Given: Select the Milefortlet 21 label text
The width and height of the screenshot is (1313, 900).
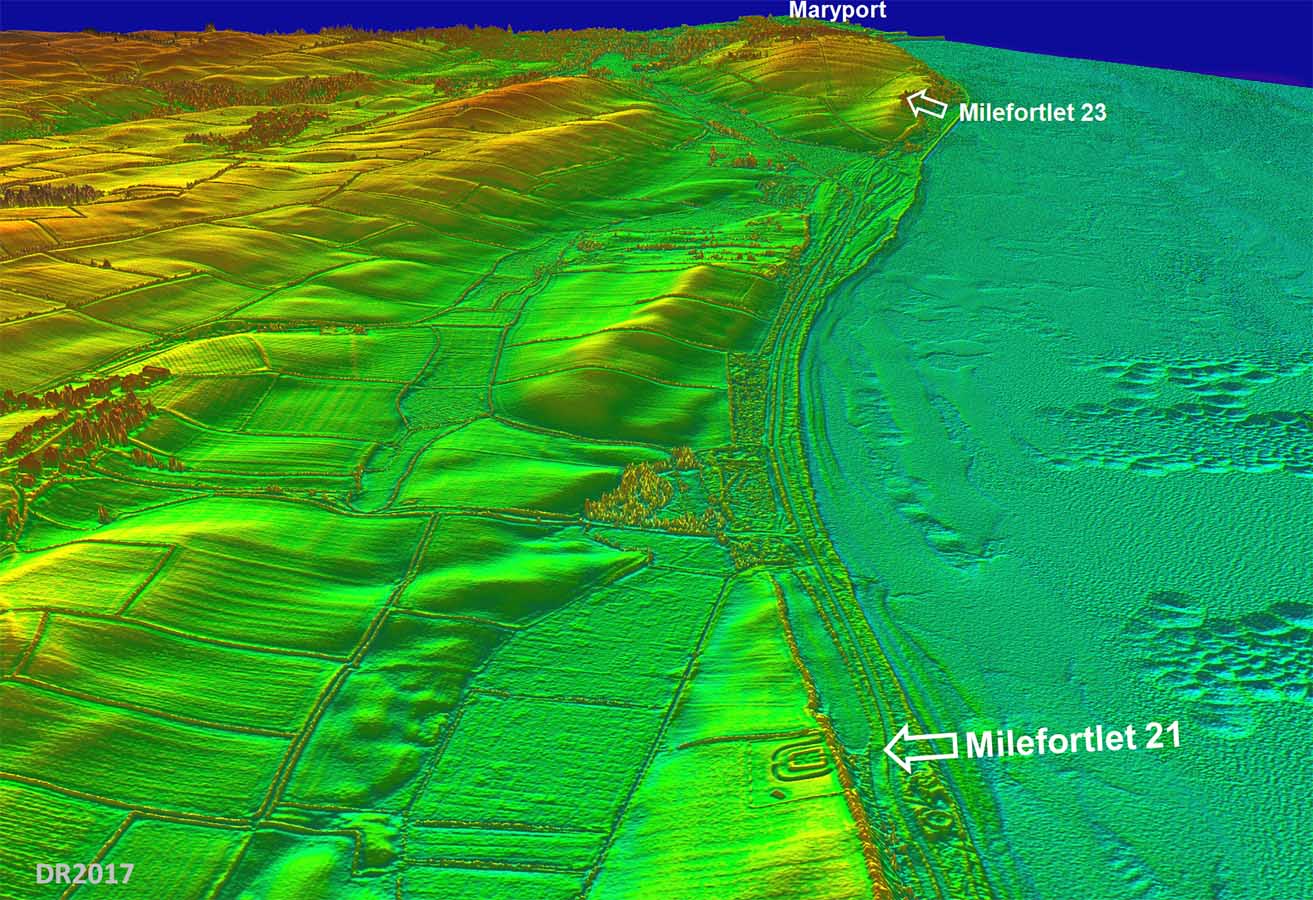Looking at the screenshot, I should 1073,742.
